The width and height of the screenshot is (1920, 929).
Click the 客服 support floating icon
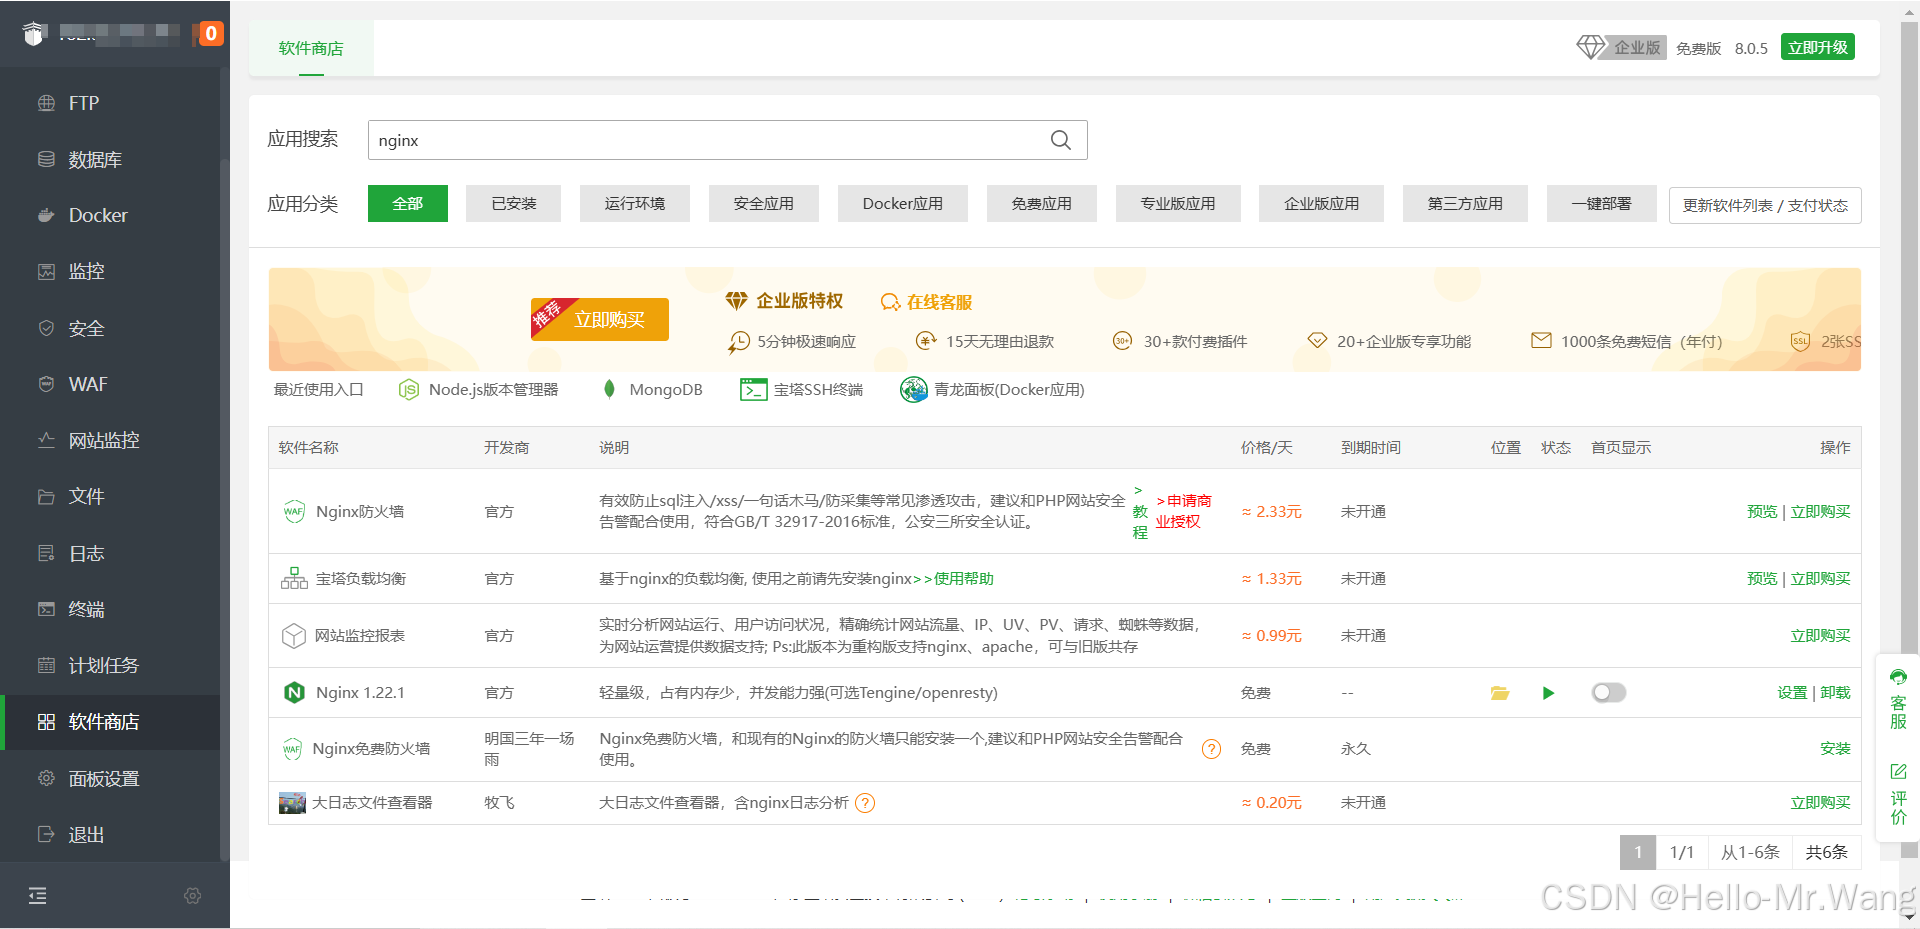1898,698
